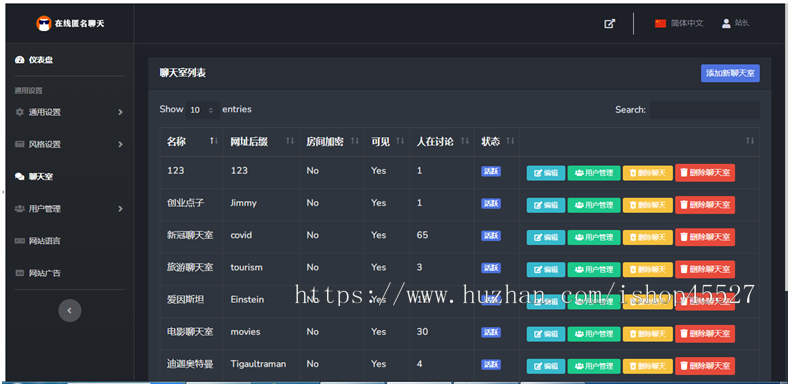
Task: Manage users of 新冠聊天室
Action: [594, 237]
